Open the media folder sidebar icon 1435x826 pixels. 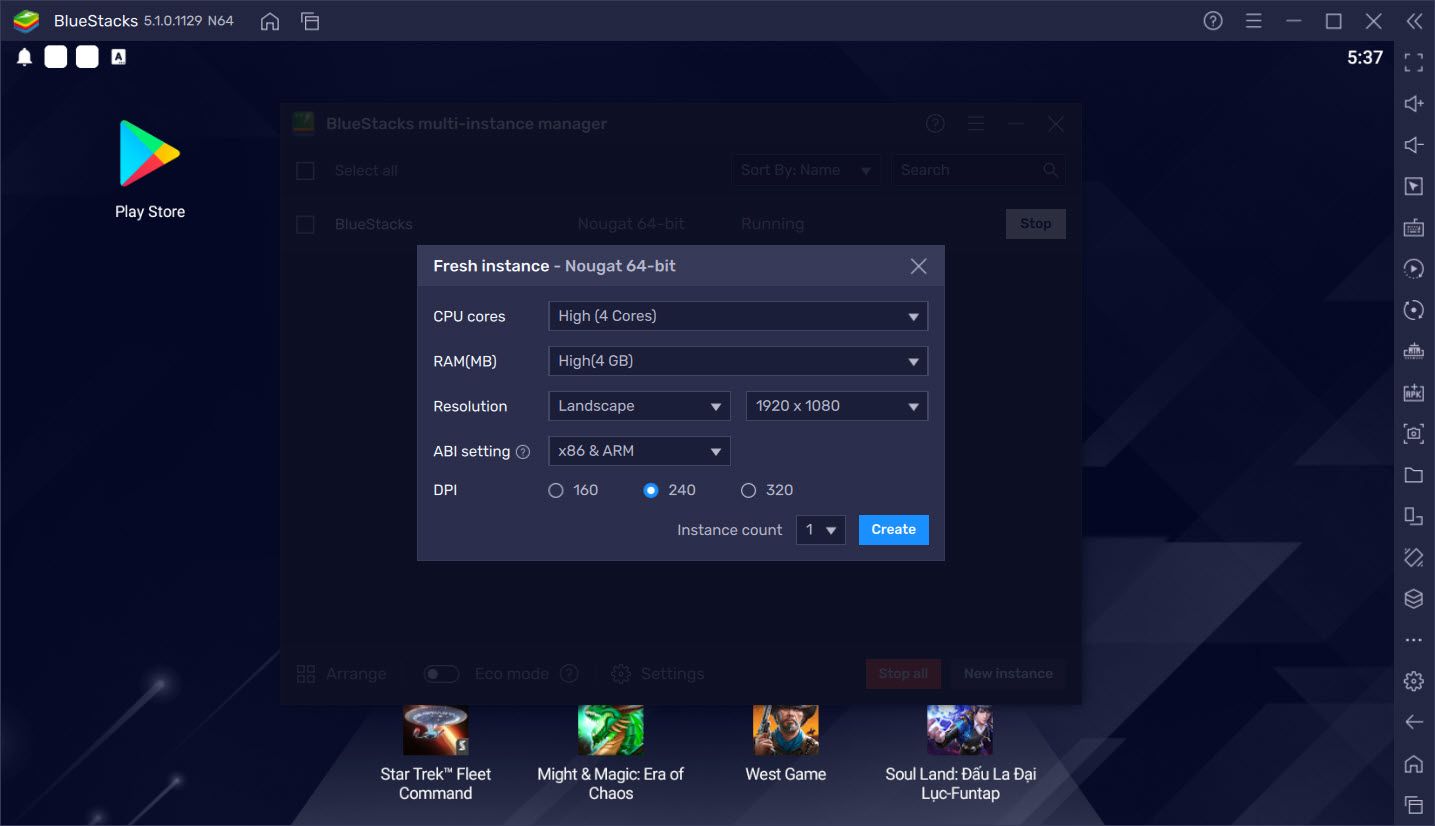(1413, 475)
